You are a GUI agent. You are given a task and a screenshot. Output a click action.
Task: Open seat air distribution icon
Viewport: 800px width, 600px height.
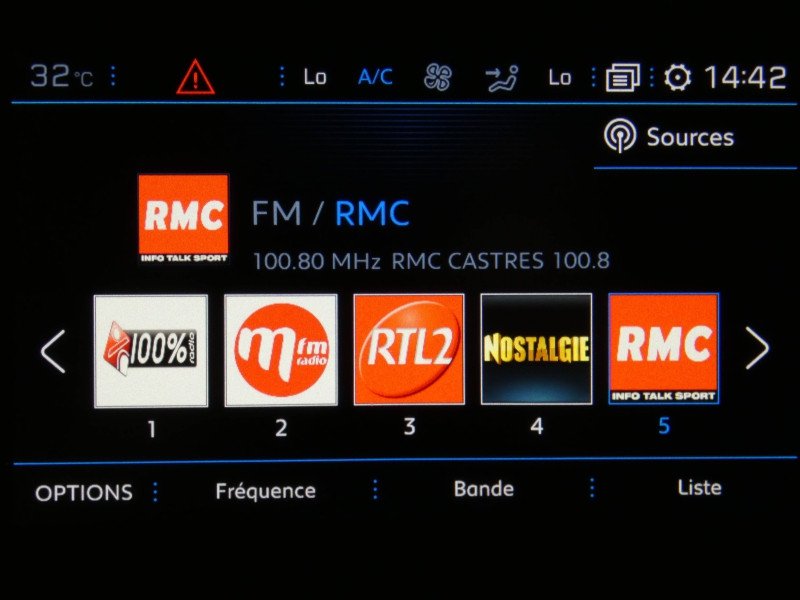(502, 78)
